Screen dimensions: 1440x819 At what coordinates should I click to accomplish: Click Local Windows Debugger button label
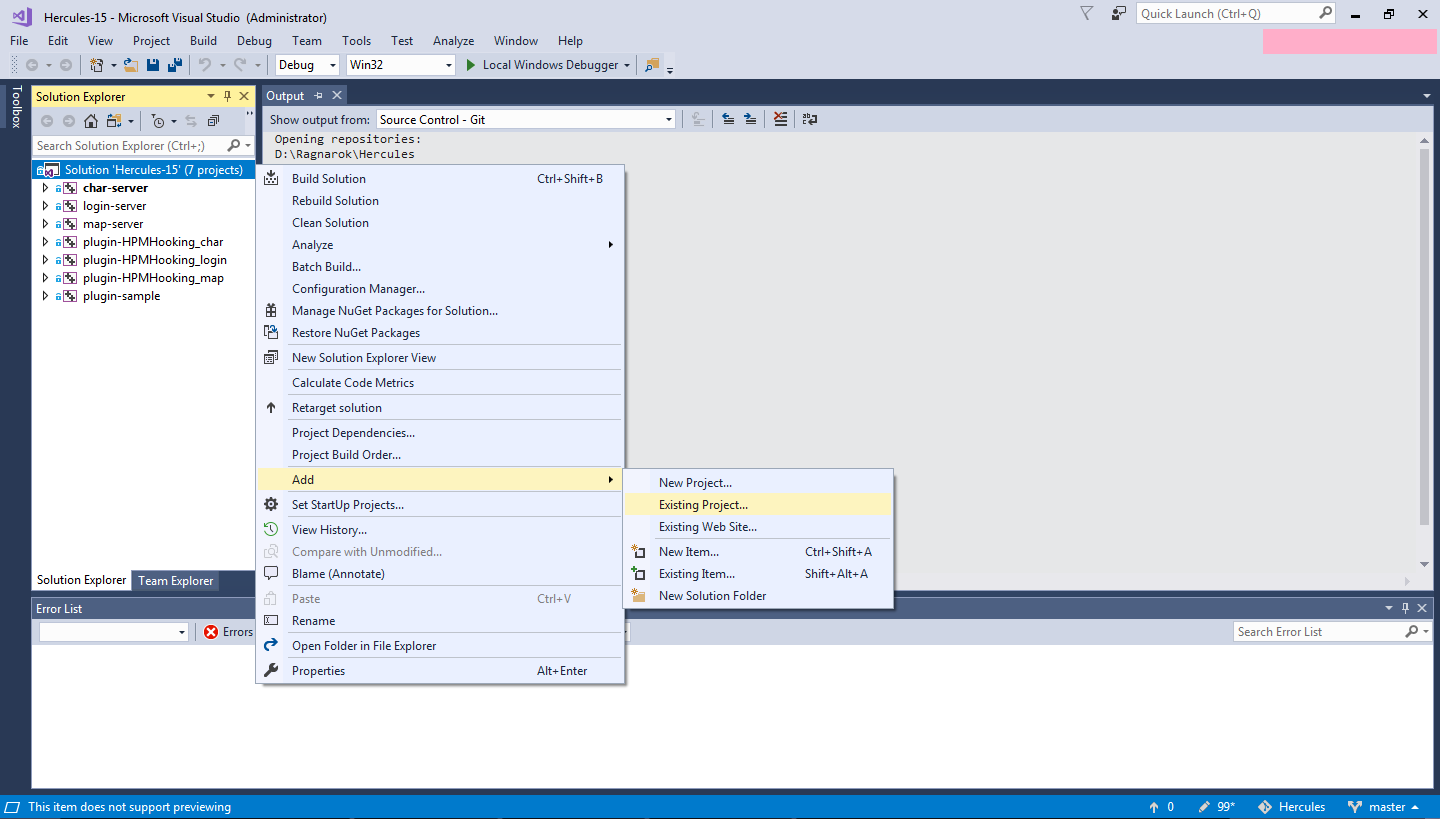coord(550,65)
